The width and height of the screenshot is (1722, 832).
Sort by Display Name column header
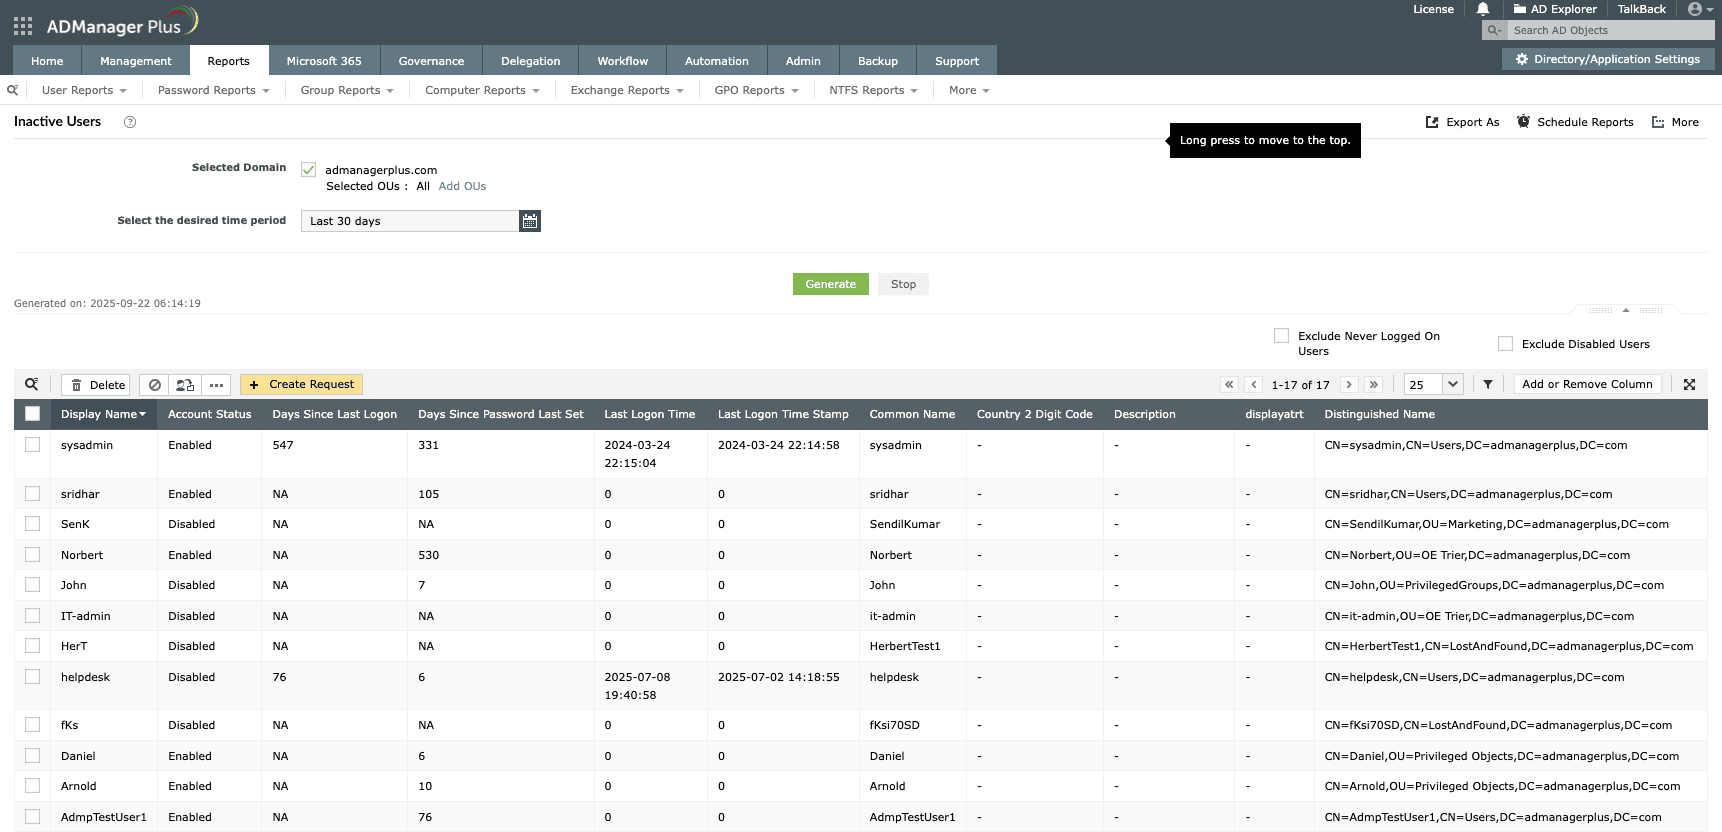(x=103, y=414)
